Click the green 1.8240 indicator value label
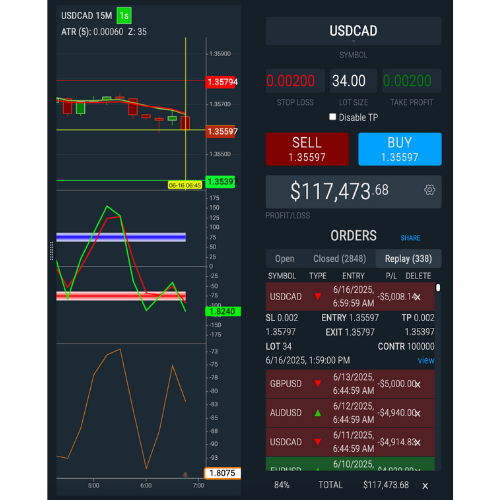The height and width of the screenshot is (500, 500). coord(223,311)
